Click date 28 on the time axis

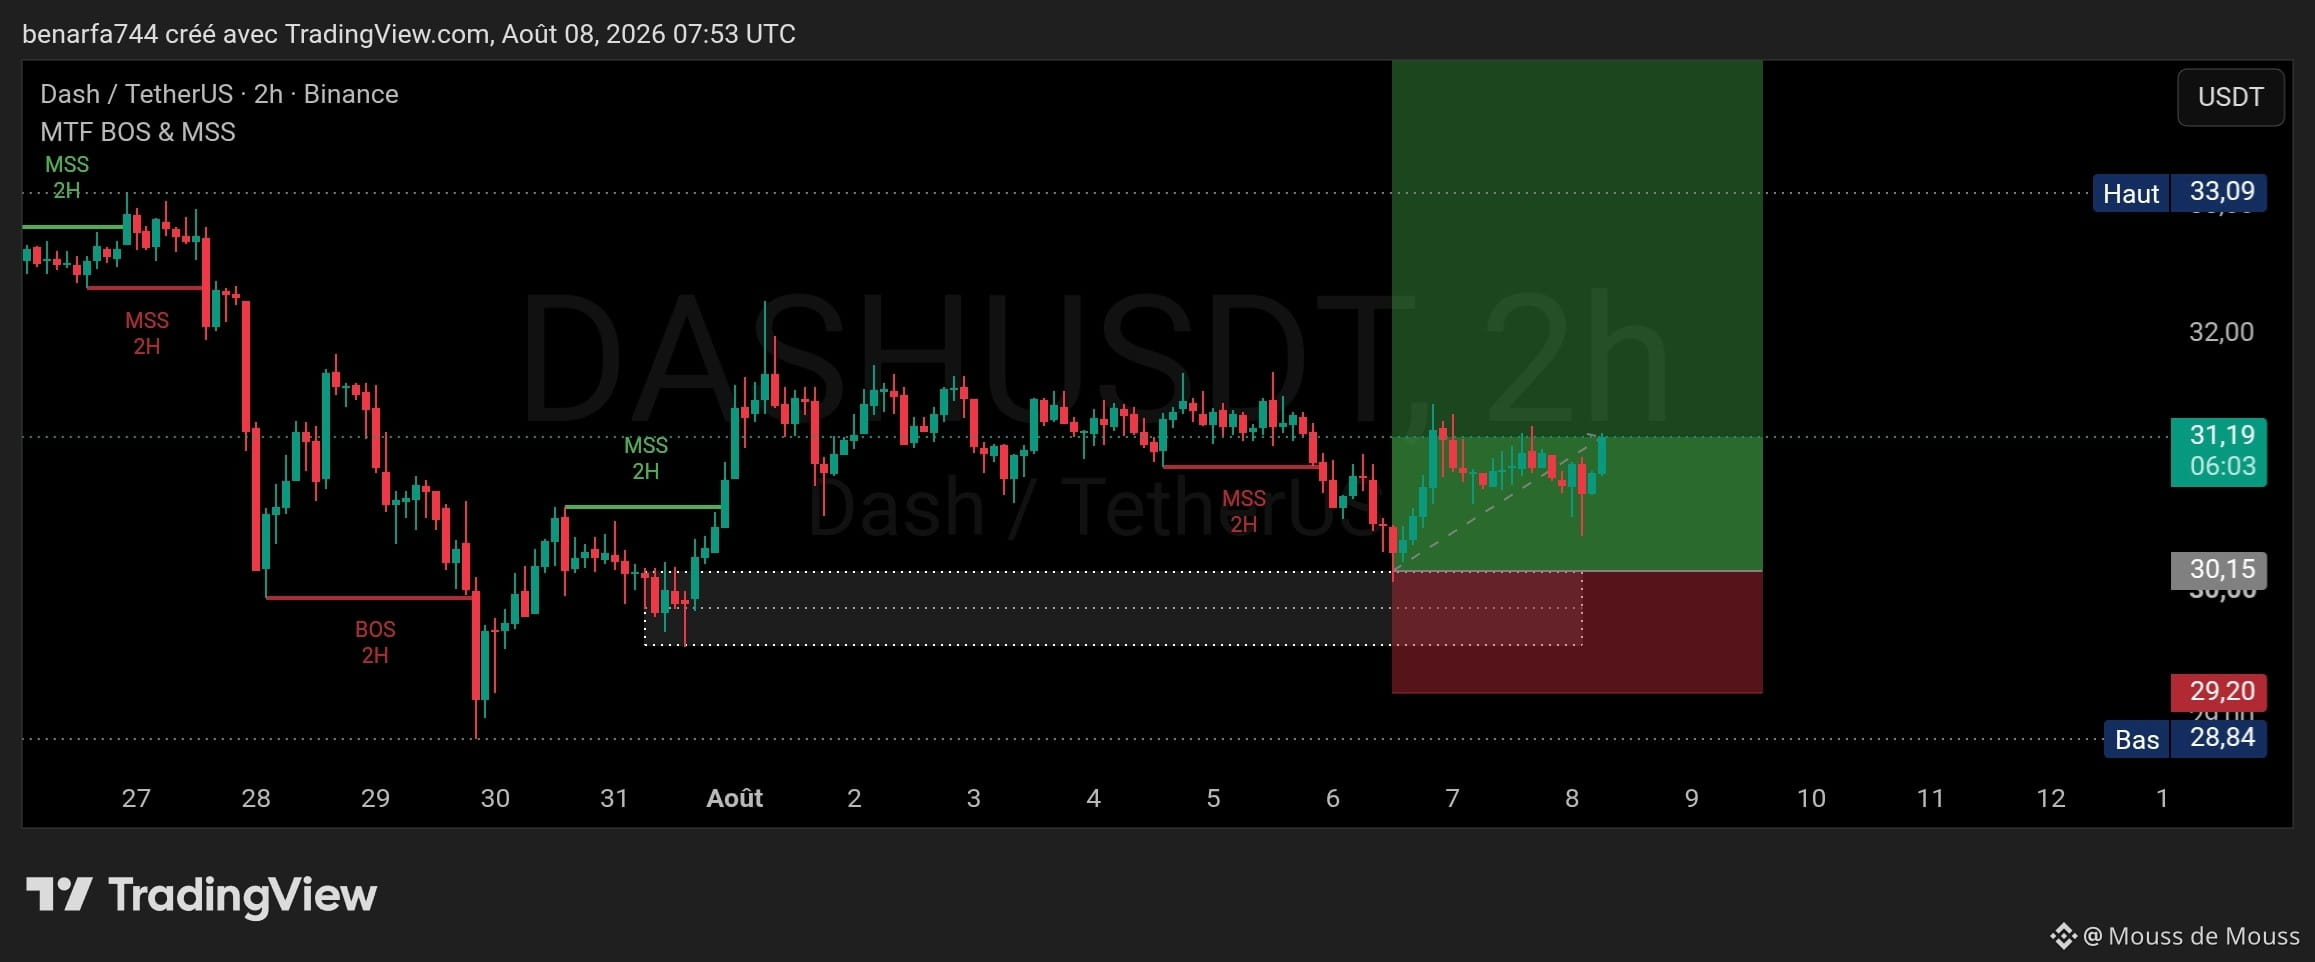click(x=256, y=798)
